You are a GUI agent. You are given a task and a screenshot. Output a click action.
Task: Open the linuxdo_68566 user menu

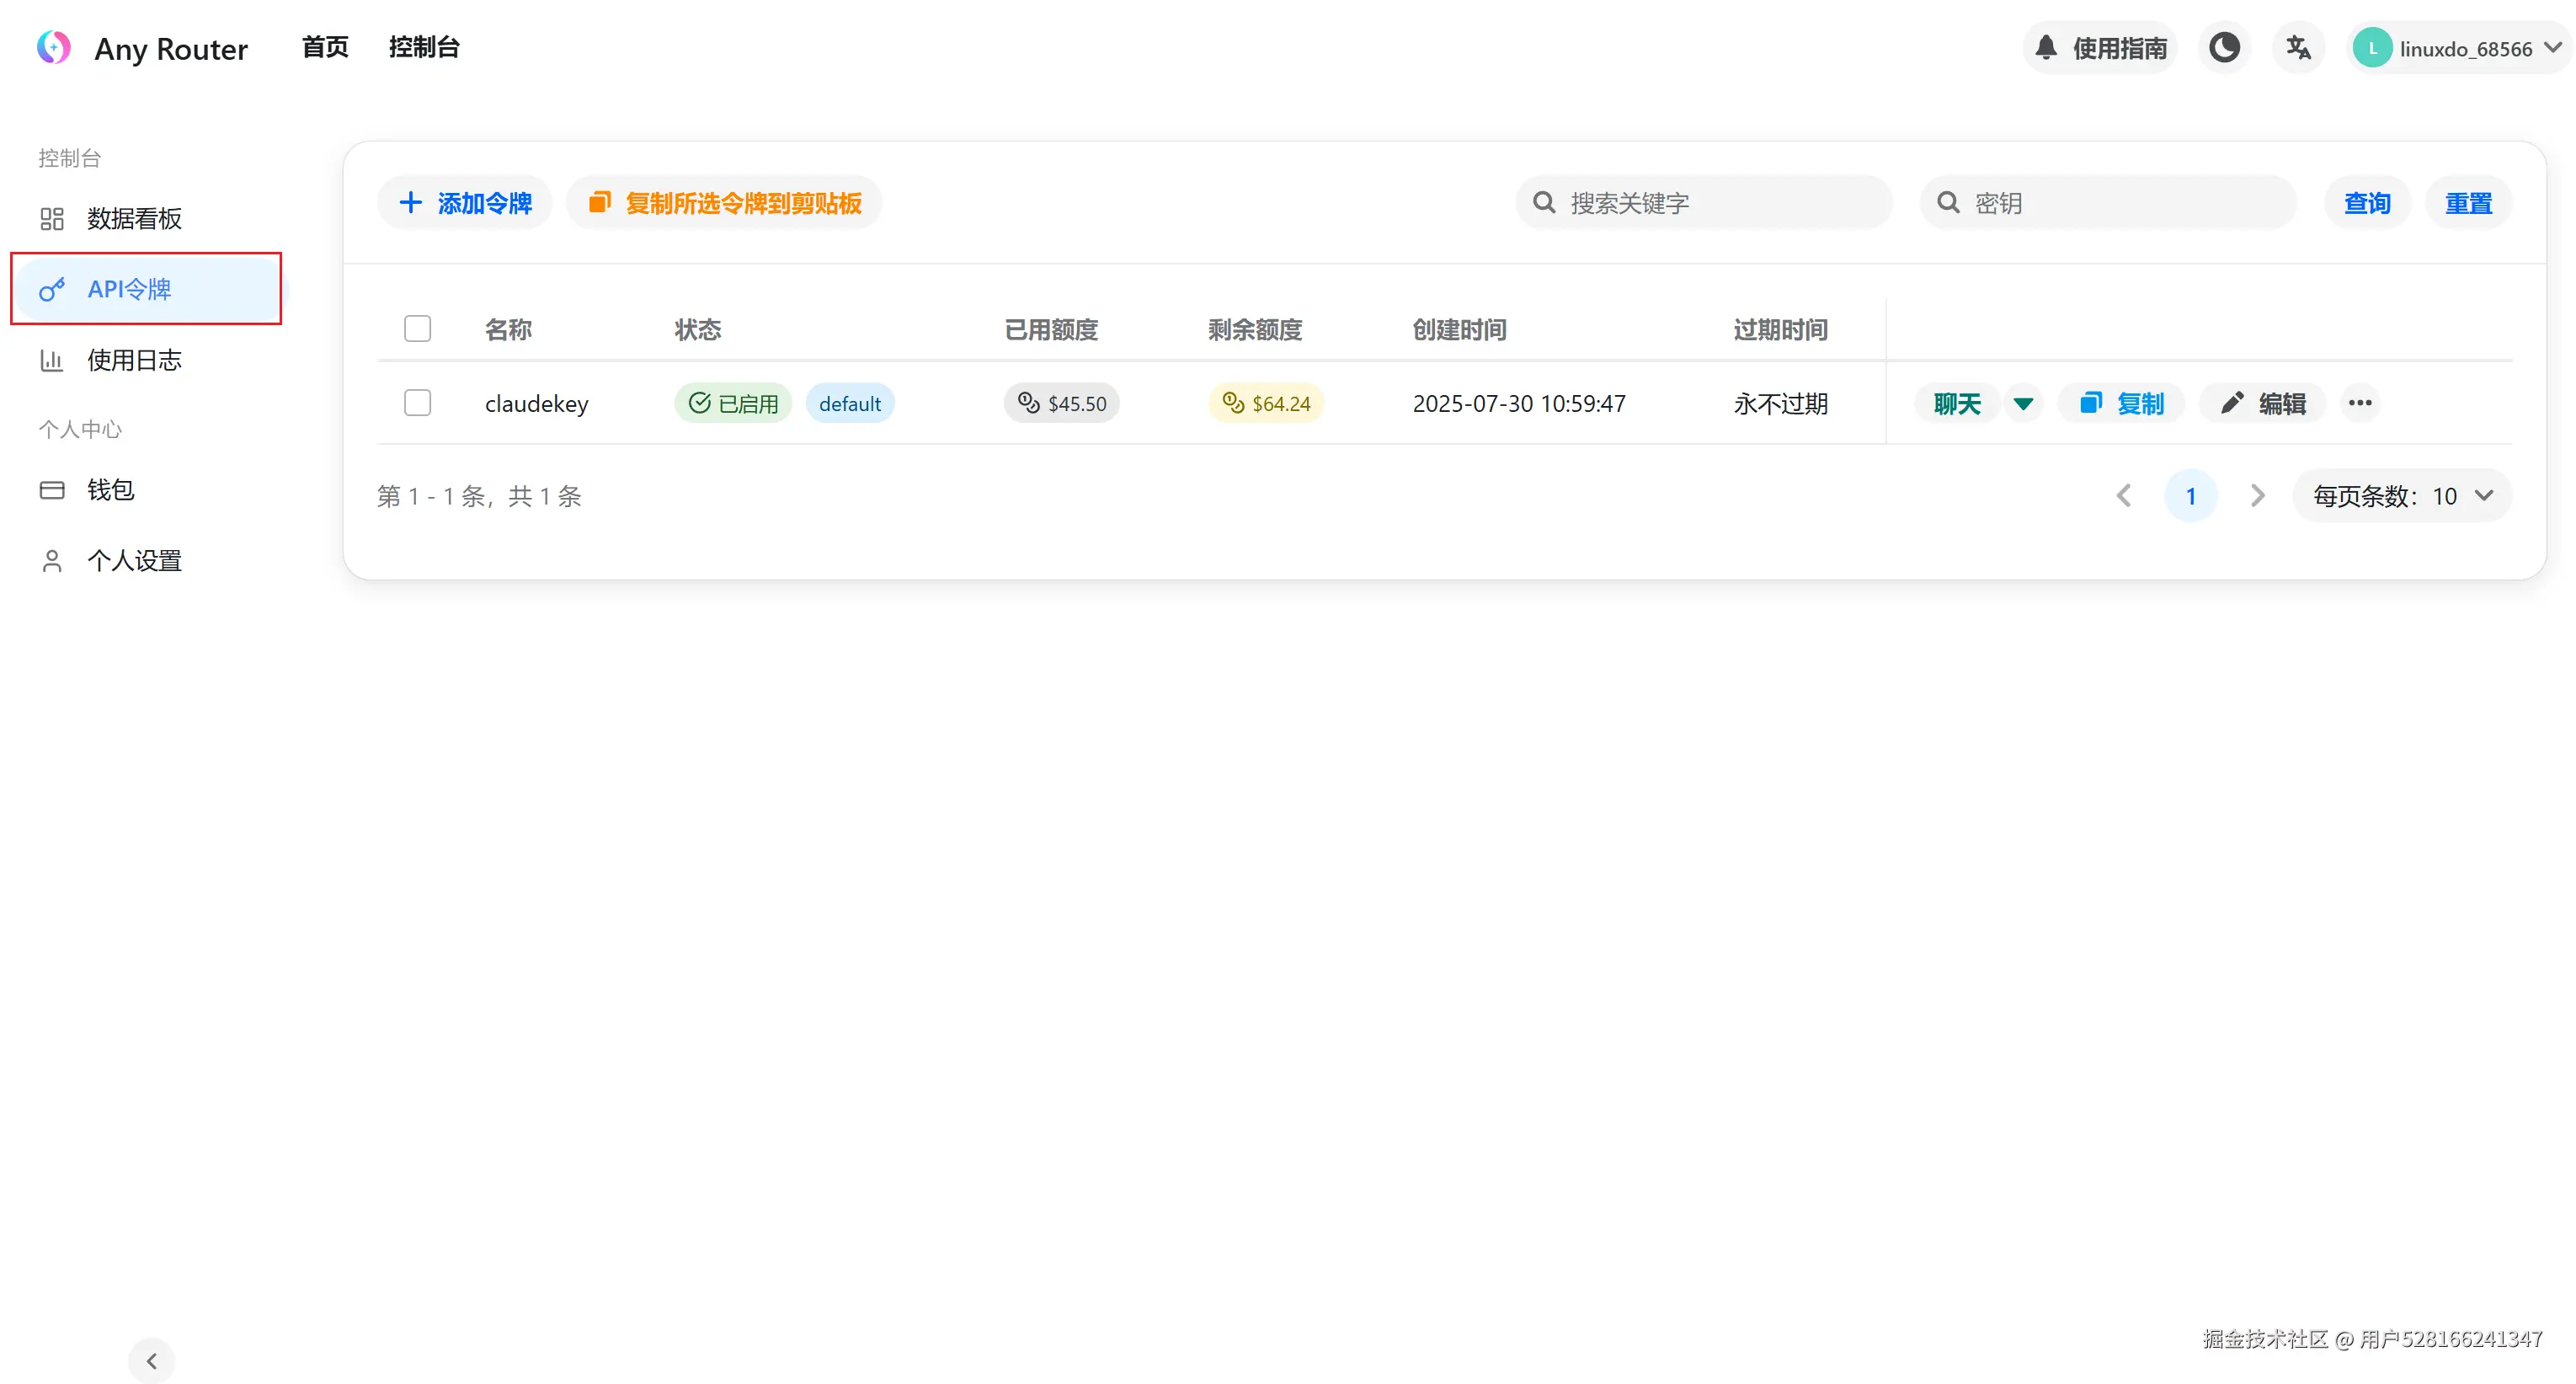(2459, 48)
